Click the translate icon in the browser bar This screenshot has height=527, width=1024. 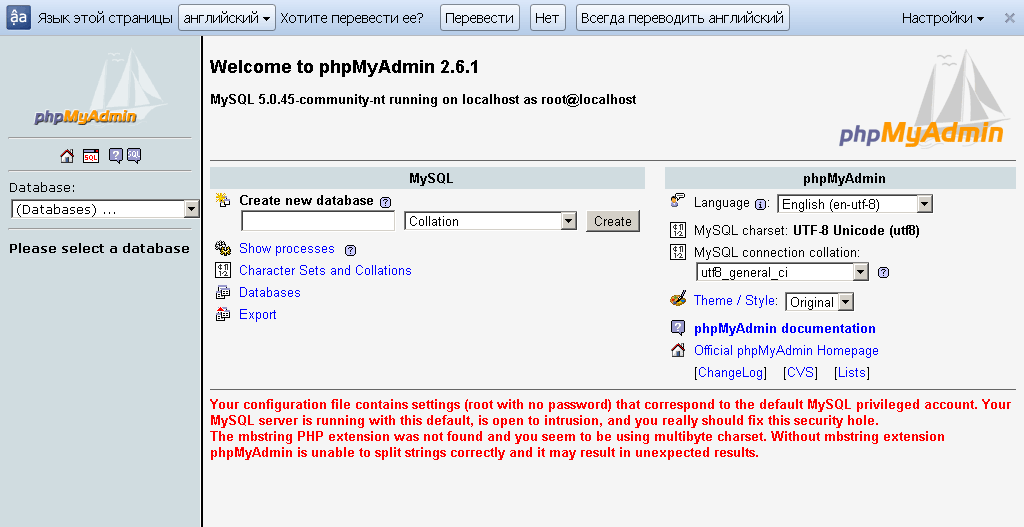(18, 17)
